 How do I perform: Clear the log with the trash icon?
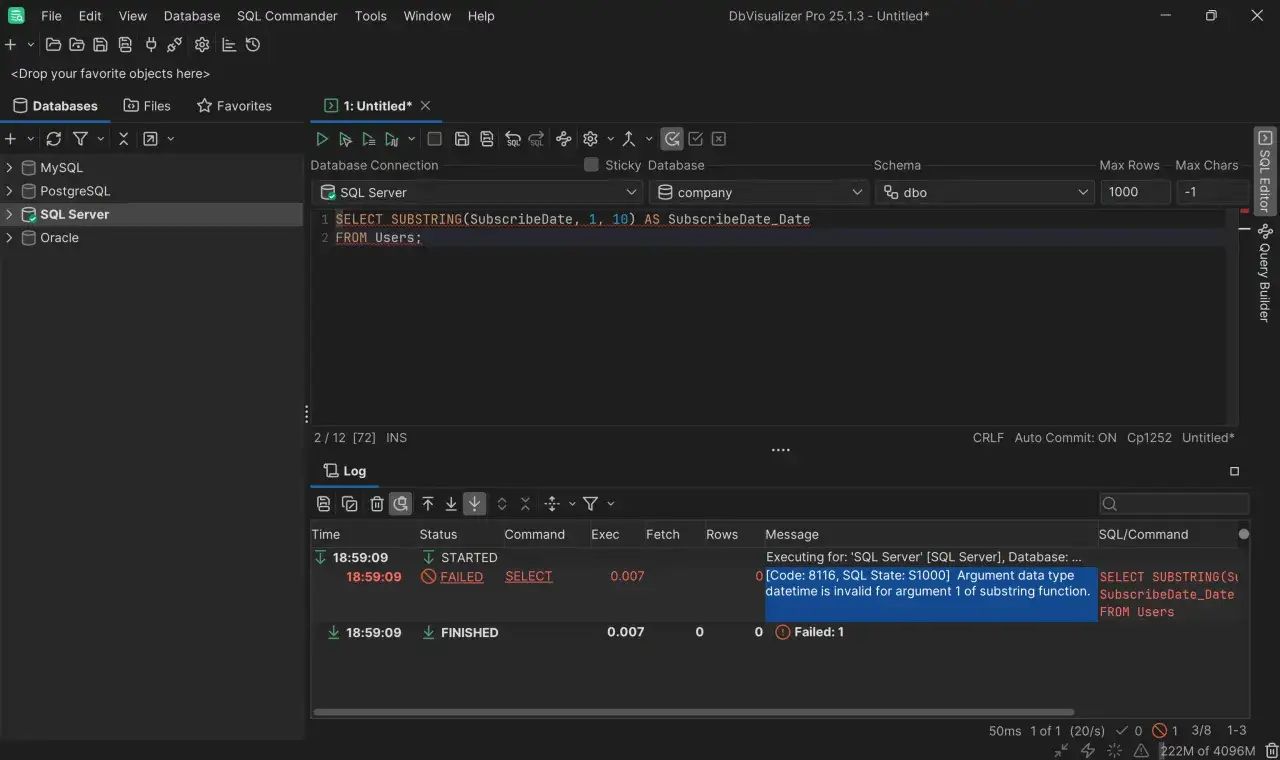[377, 504]
